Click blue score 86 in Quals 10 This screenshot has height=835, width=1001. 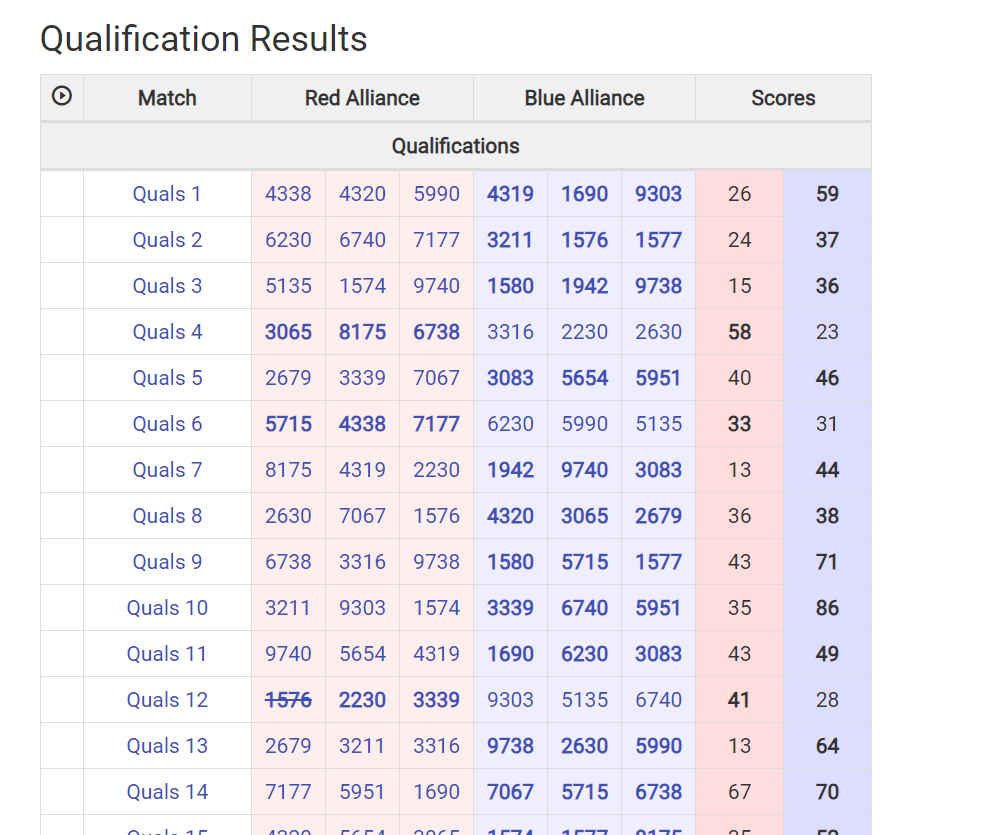[827, 608]
